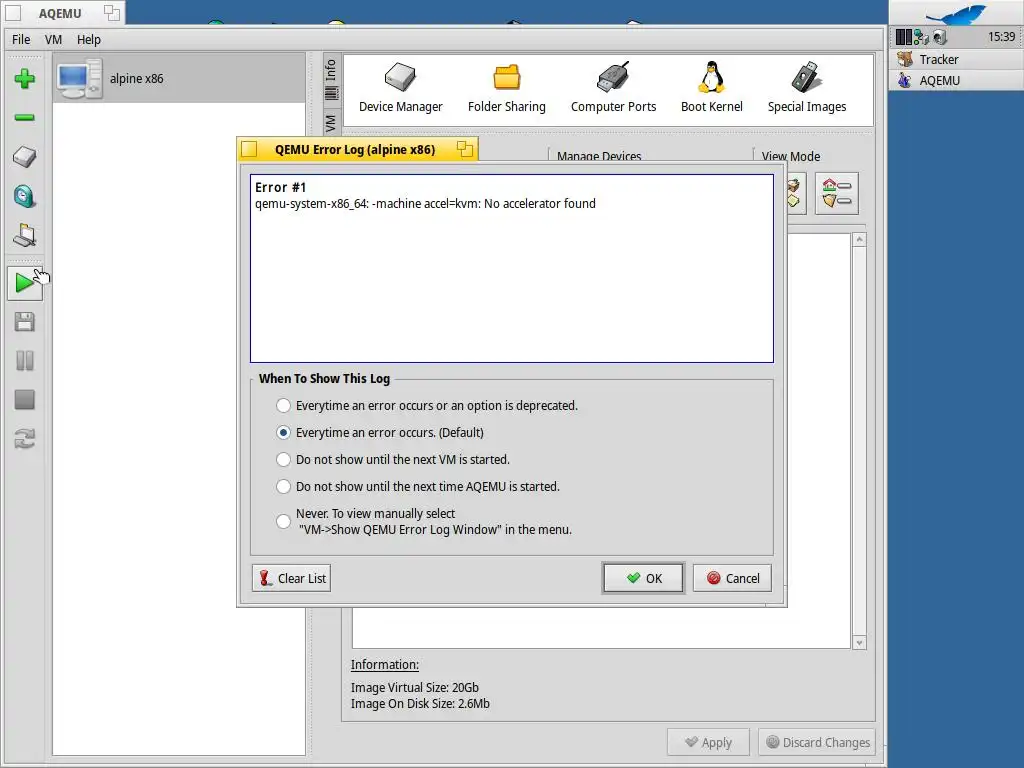Select Do not show until next VM started

pyautogui.click(x=283, y=460)
